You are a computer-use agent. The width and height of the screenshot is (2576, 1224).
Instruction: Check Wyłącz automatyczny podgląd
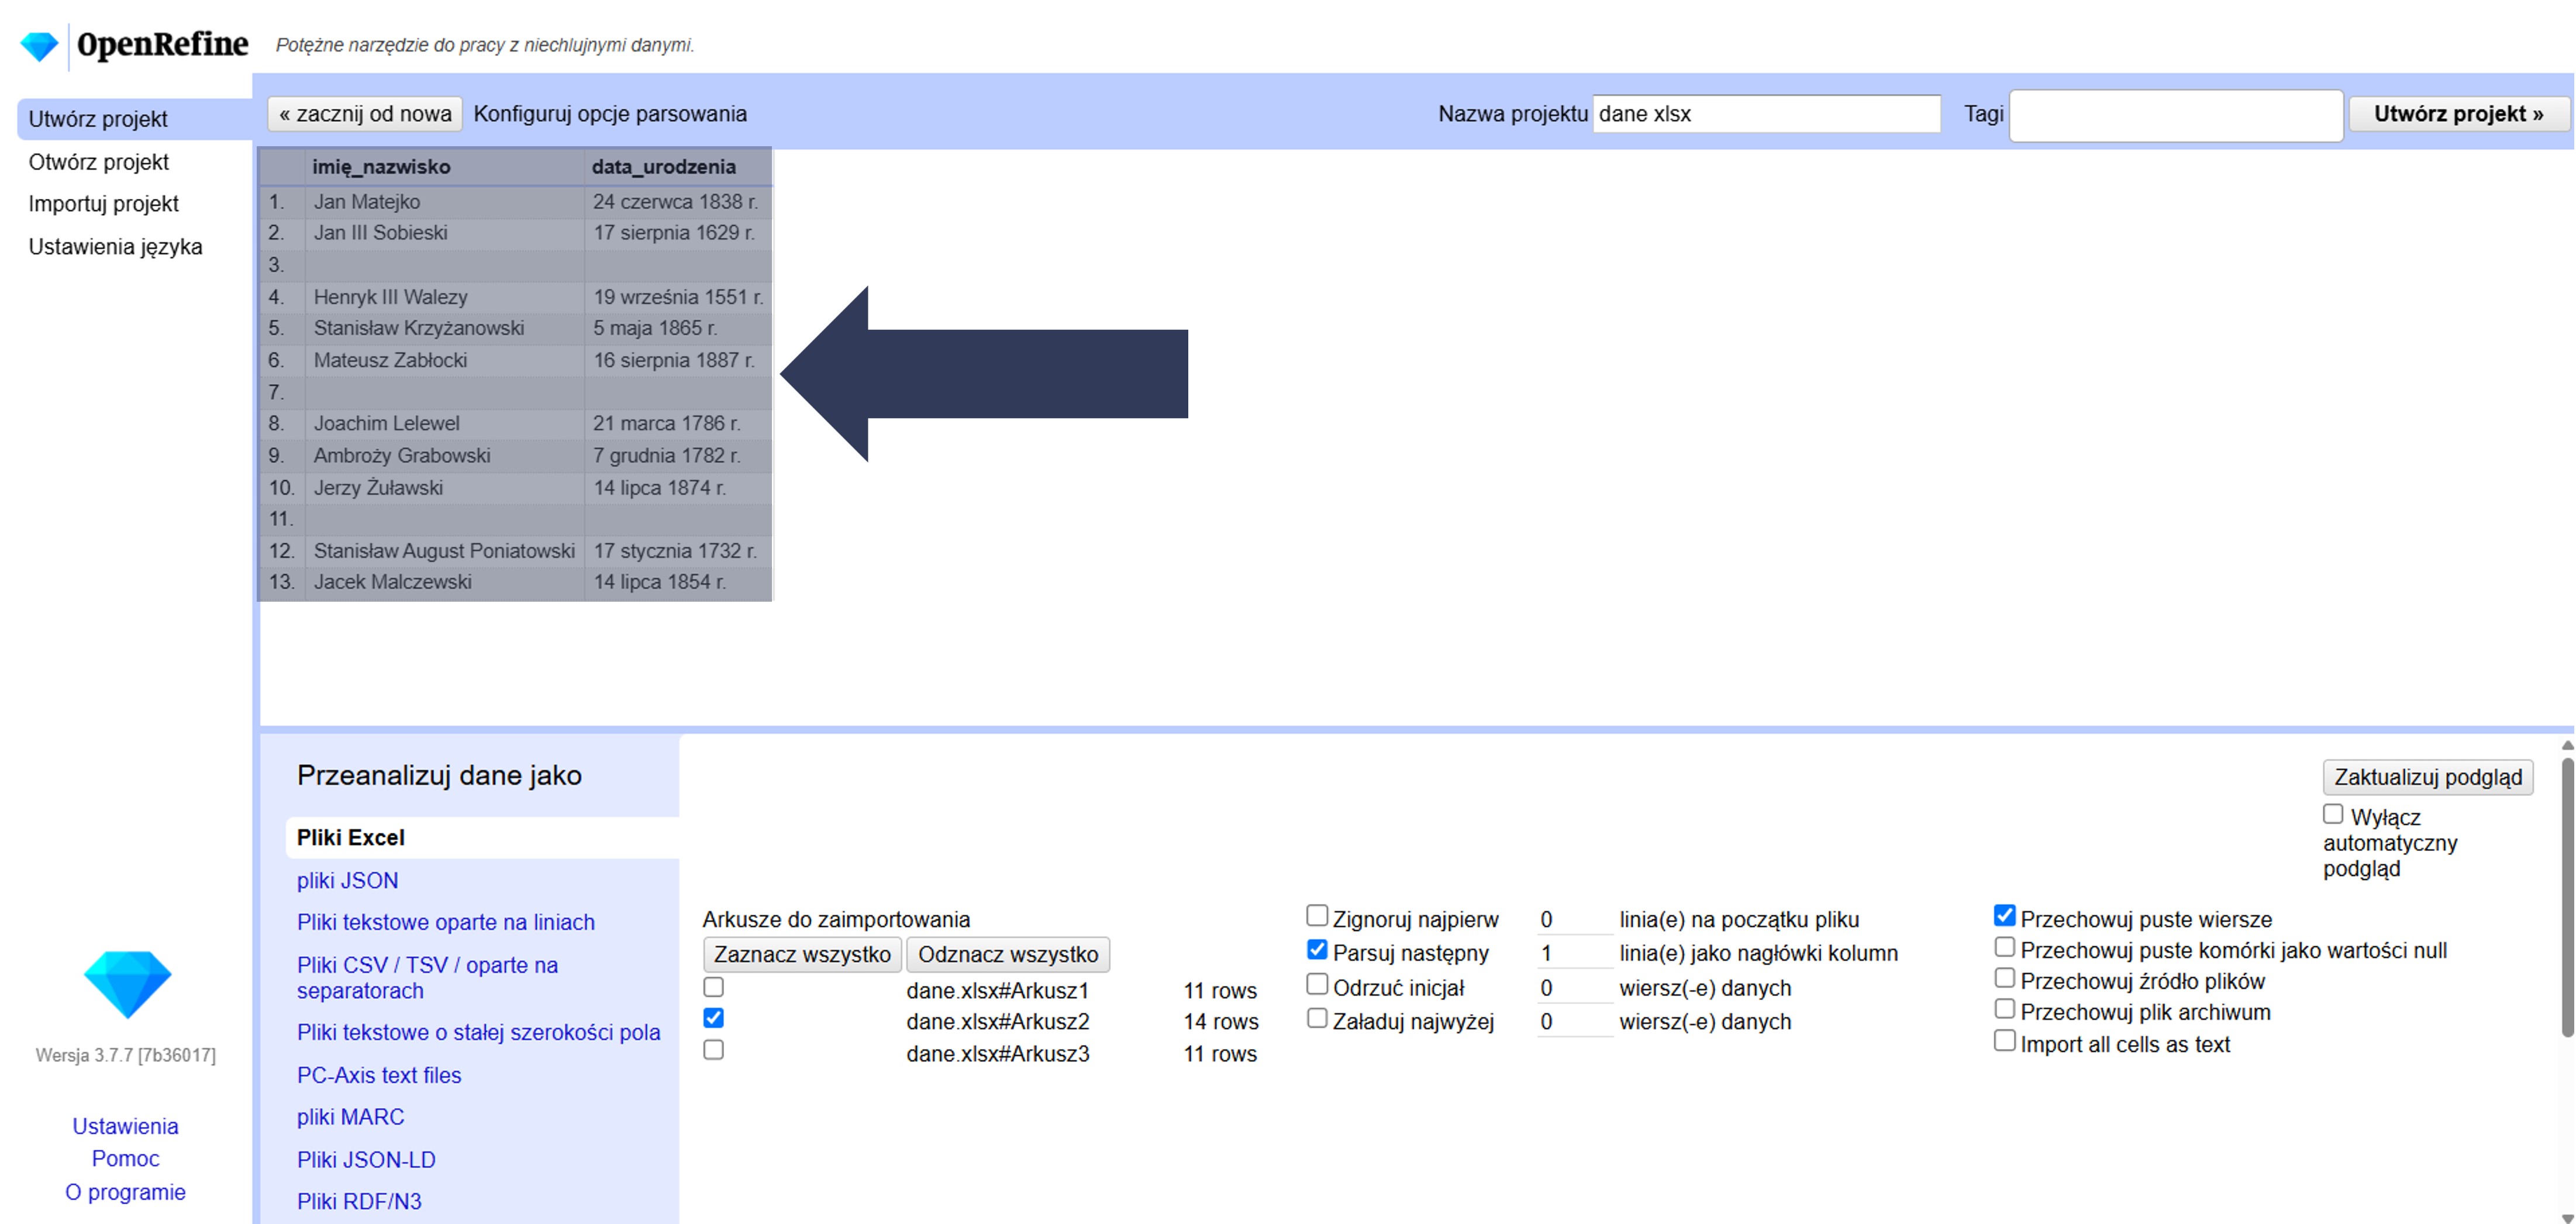click(2333, 814)
